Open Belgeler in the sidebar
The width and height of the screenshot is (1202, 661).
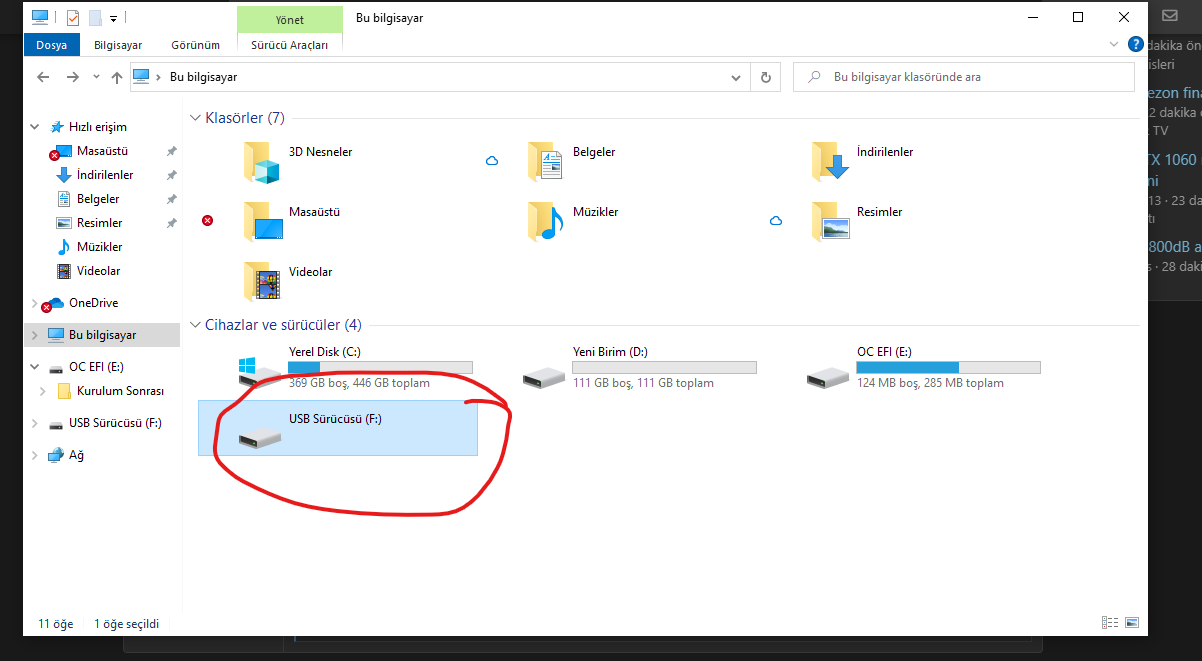click(x=98, y=199)
